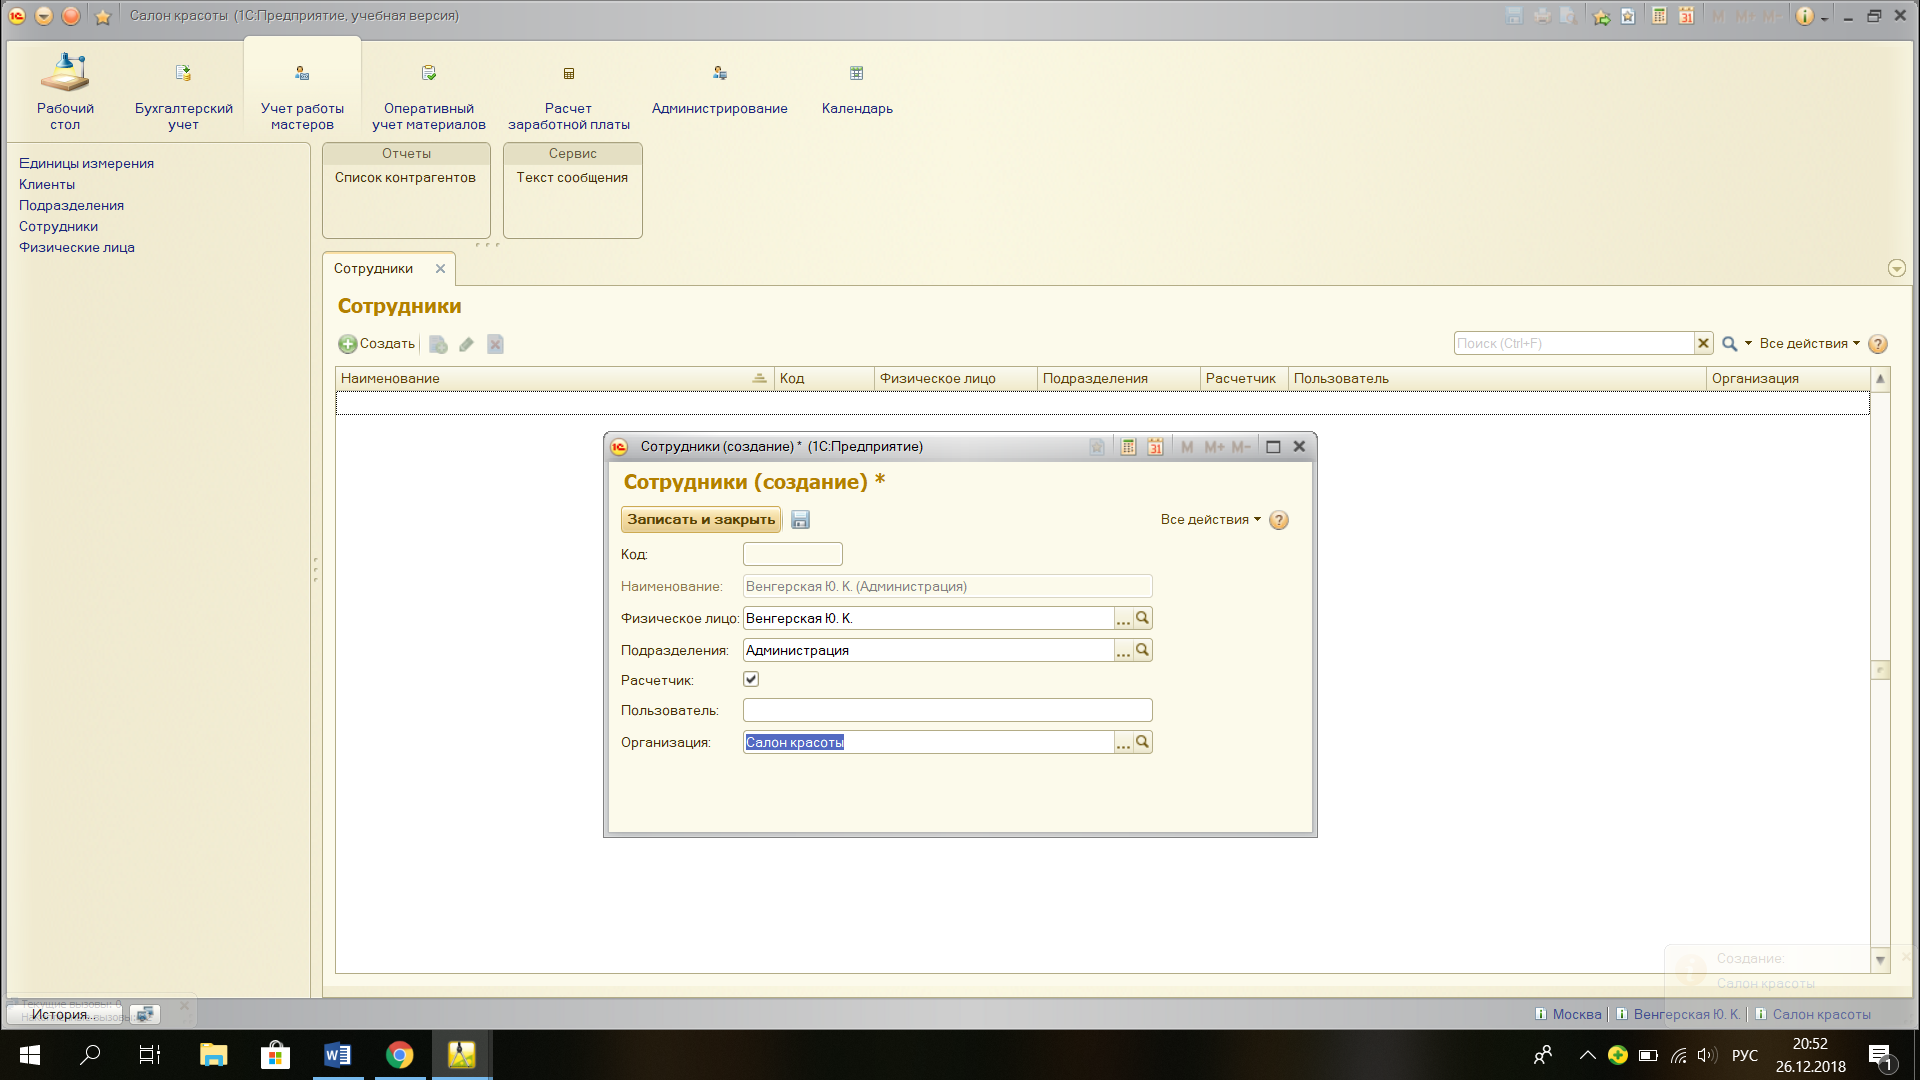This screenshot has width=1920, height=1080.
Task: Click the Пользователь input field
Action: click(946, 711)
